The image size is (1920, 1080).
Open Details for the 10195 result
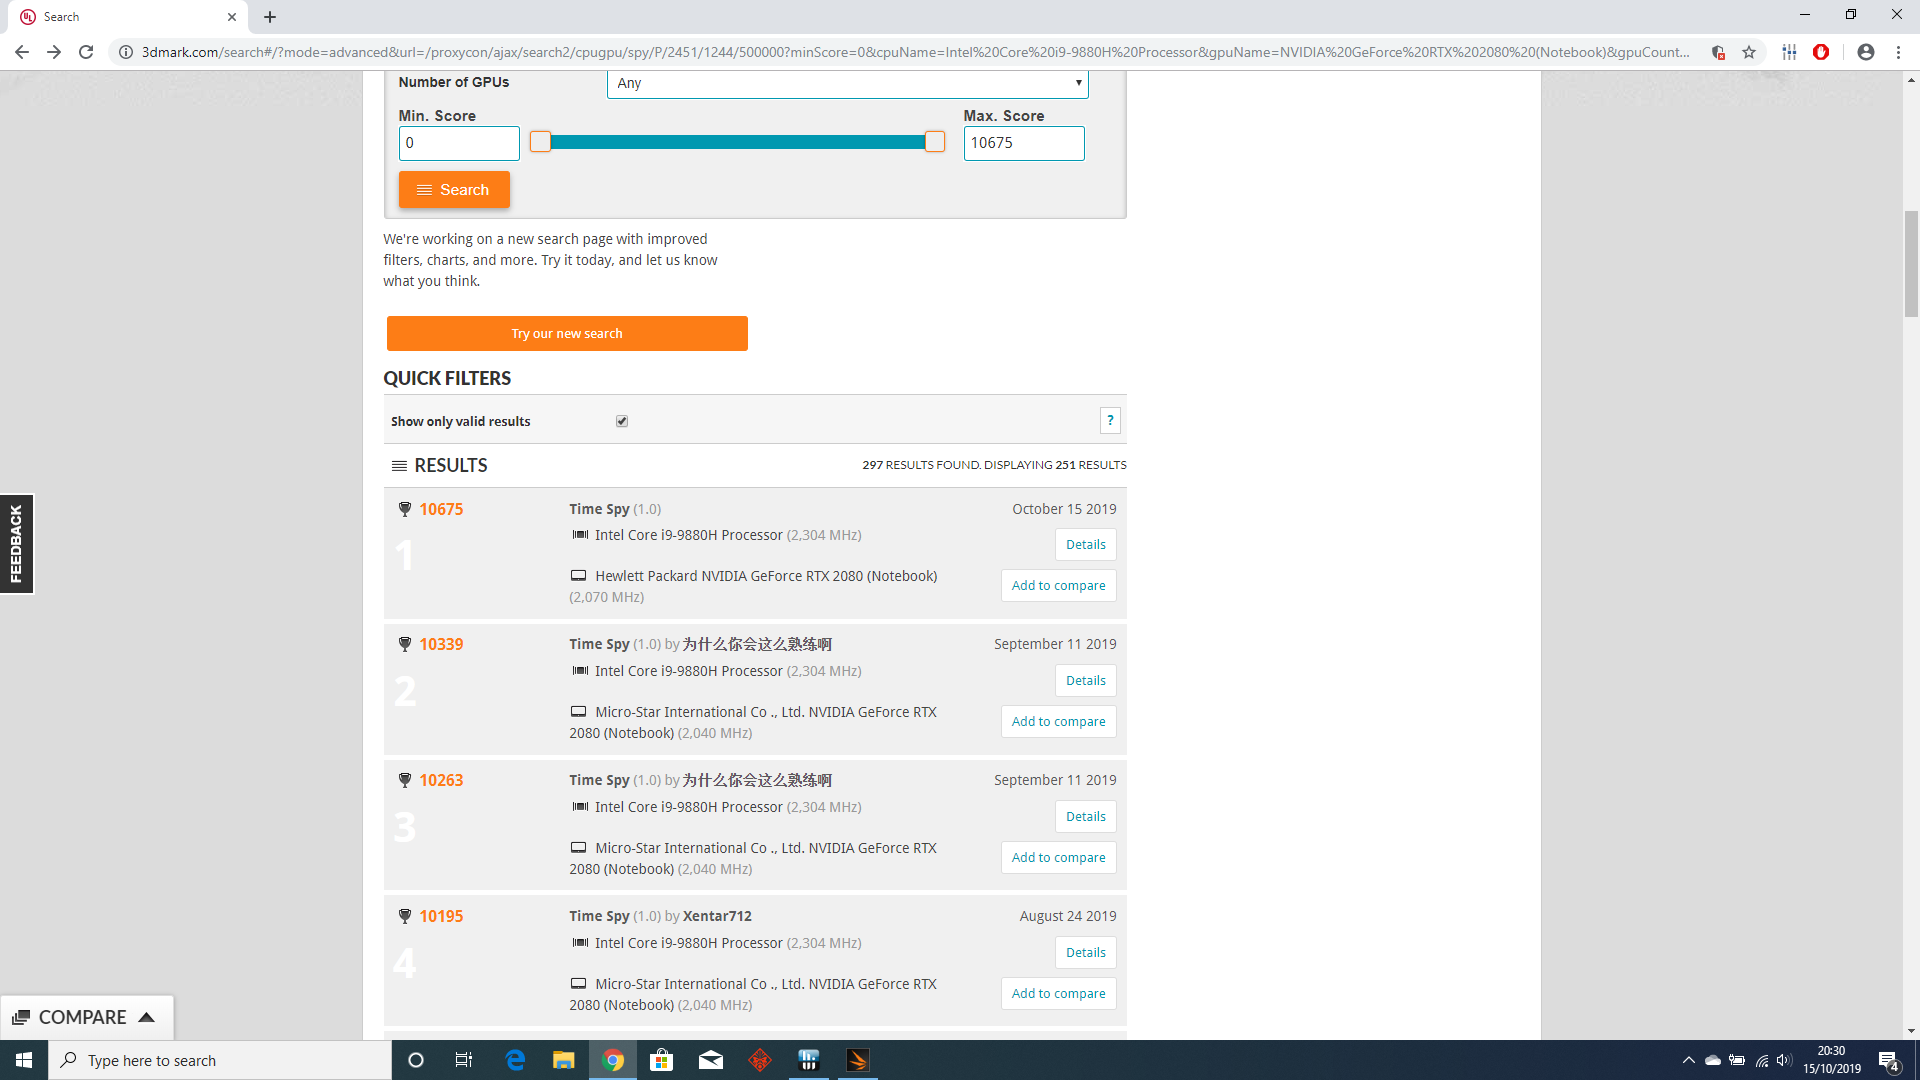coord(1086,953)
